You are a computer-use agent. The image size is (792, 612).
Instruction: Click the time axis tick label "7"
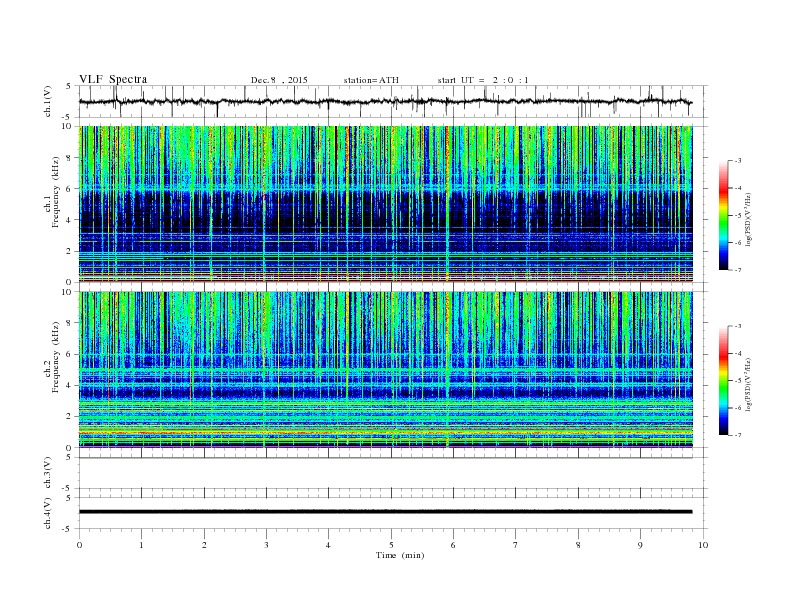[516, 545]
